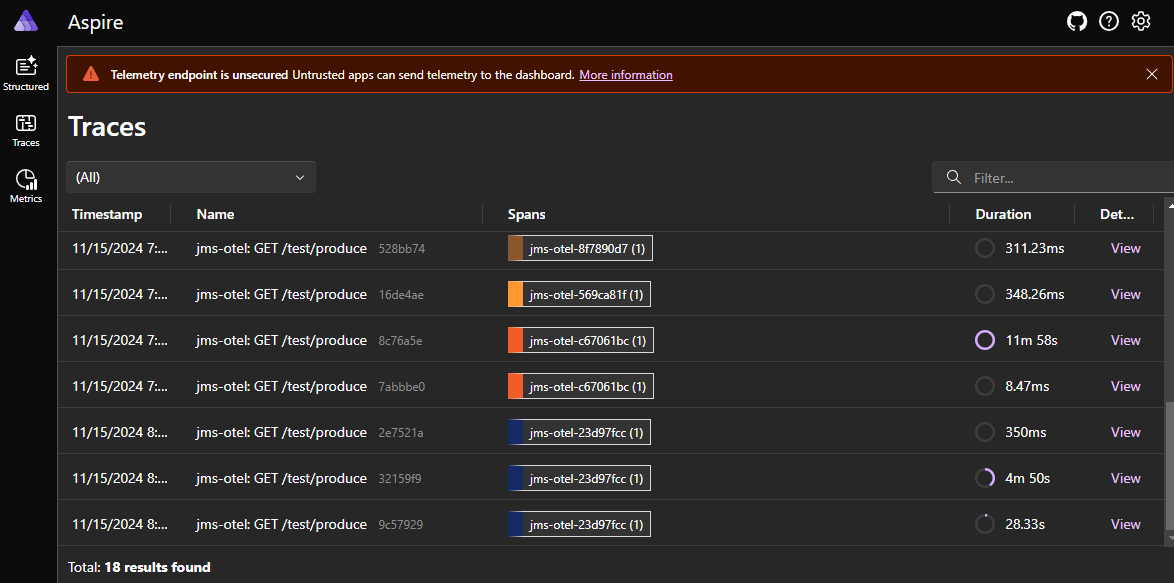Click jms-otel-23d97fcc span in 2e7521a row
The height and width of the screenshot is (583, 1174).
click(x=580, y=432)
